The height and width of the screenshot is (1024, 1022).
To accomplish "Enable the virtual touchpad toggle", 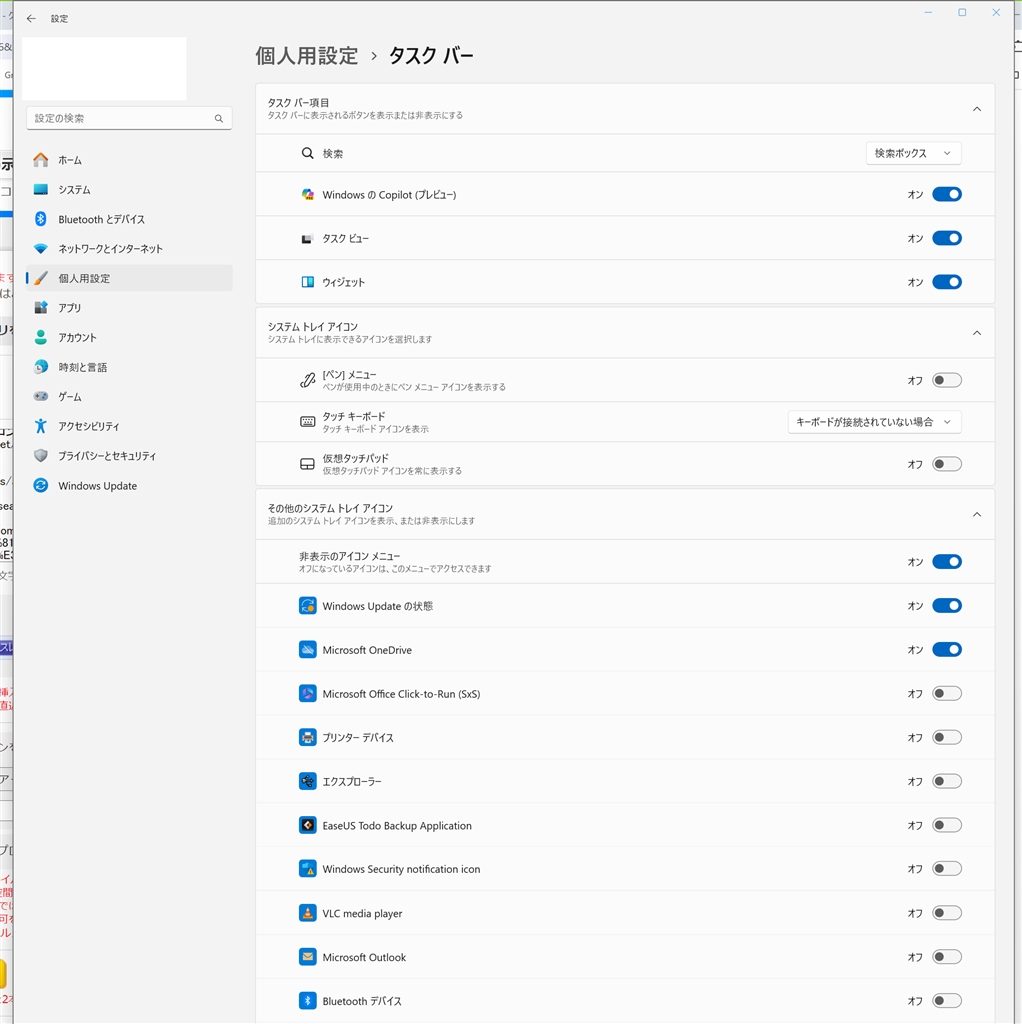I will coord(947,464).
